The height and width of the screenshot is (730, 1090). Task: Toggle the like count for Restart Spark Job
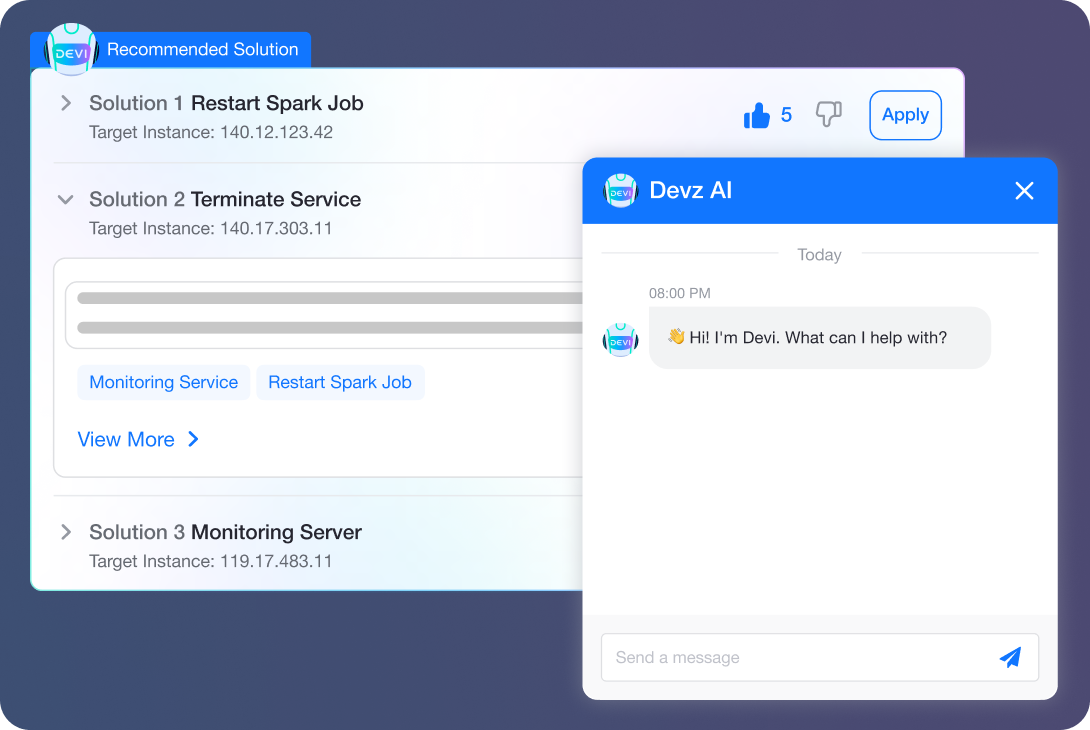[x=786, y=115]
